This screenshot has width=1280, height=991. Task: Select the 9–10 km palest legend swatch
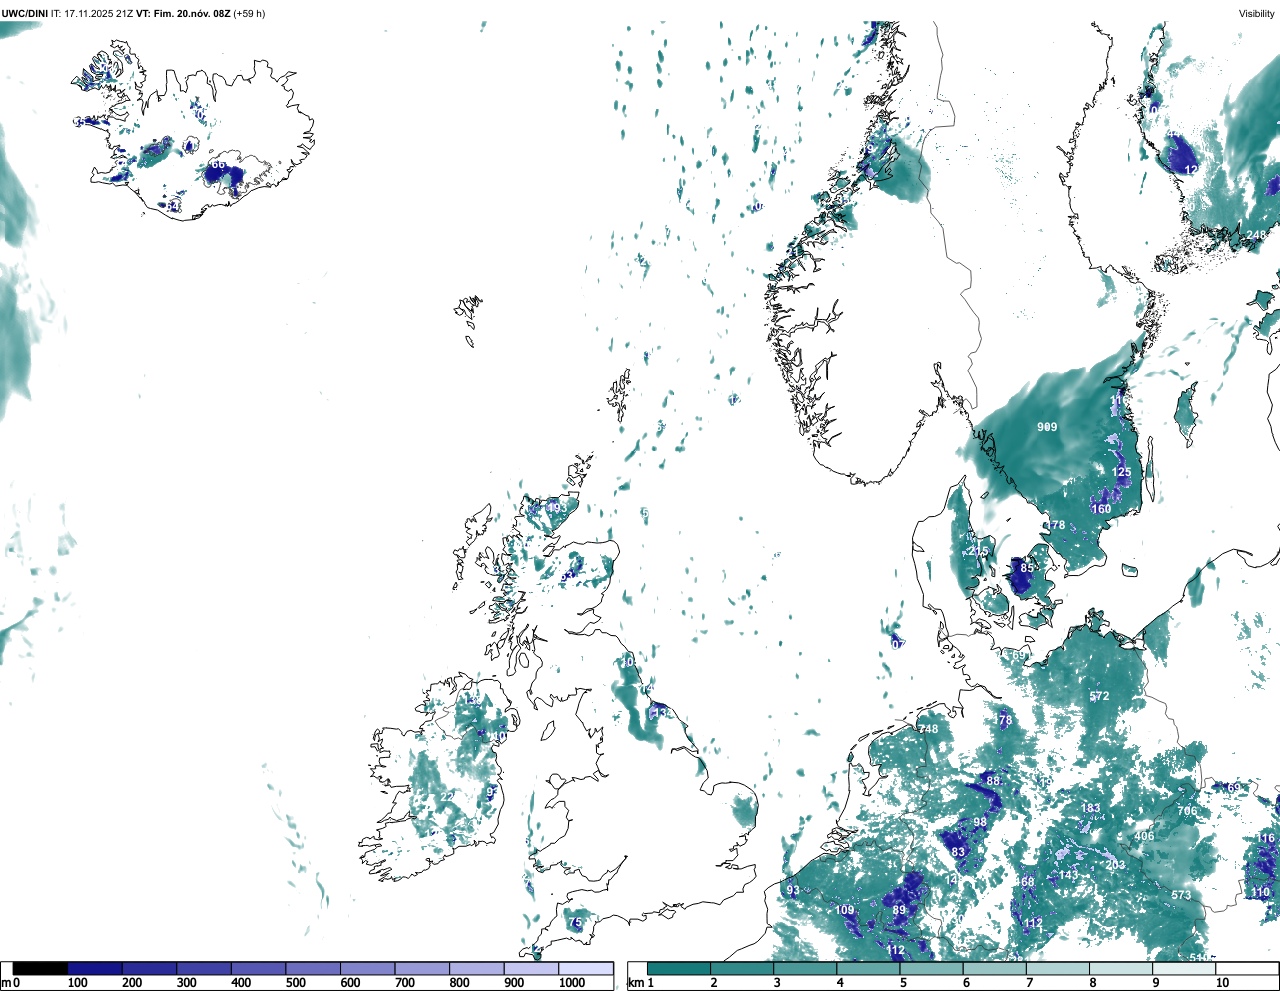point(1184,968)
